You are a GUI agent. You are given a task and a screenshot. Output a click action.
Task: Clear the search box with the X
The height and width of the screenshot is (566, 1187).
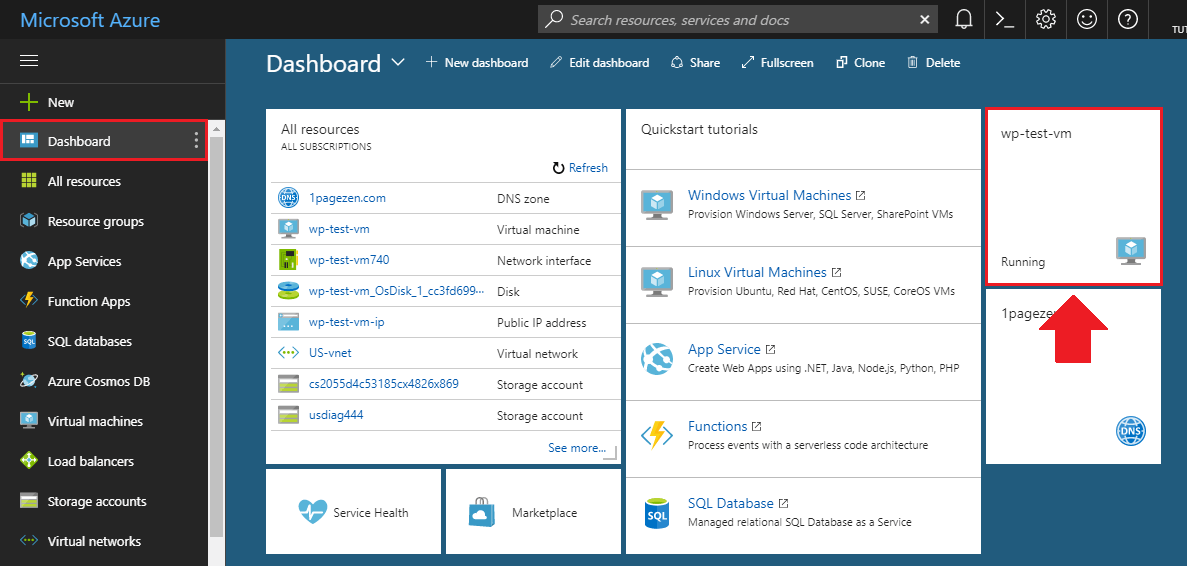tap(924, 20)
